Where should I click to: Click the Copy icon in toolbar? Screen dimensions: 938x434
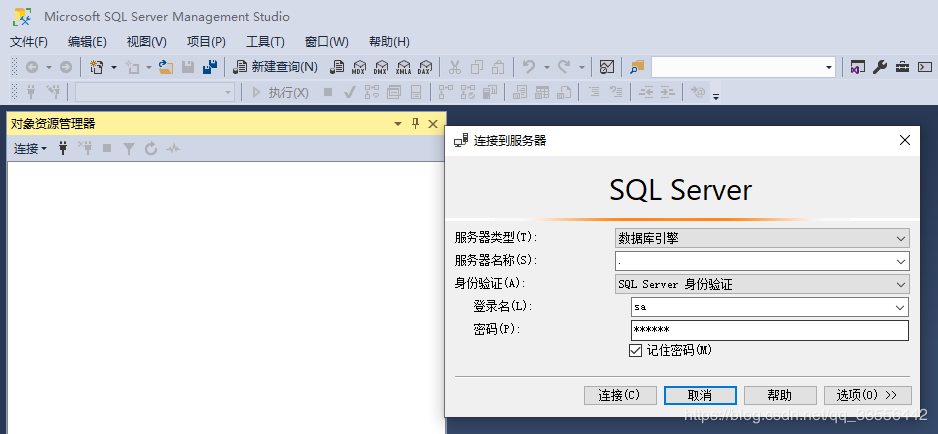coord(477,67)
